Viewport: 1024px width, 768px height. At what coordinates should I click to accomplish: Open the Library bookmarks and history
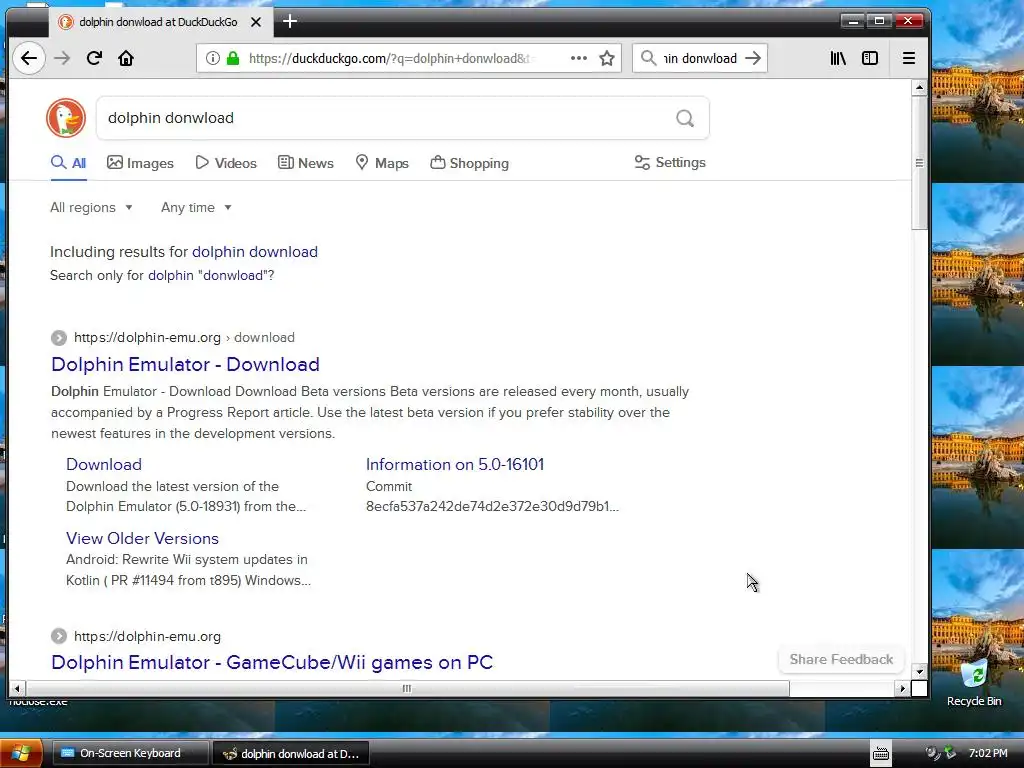[838, 58]
